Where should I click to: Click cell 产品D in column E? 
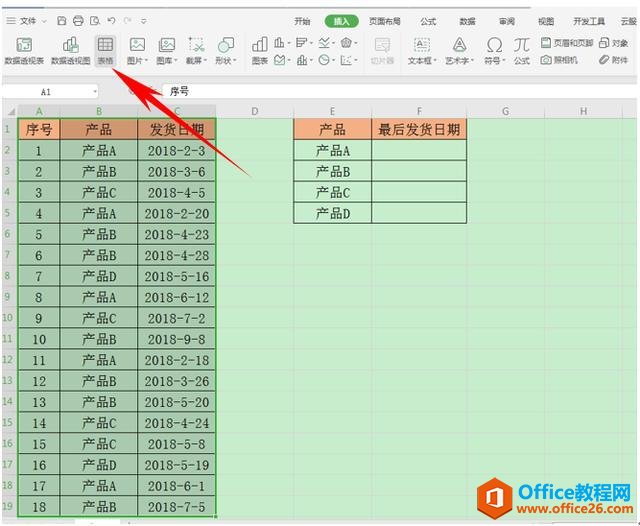click(x=333, y=213)
